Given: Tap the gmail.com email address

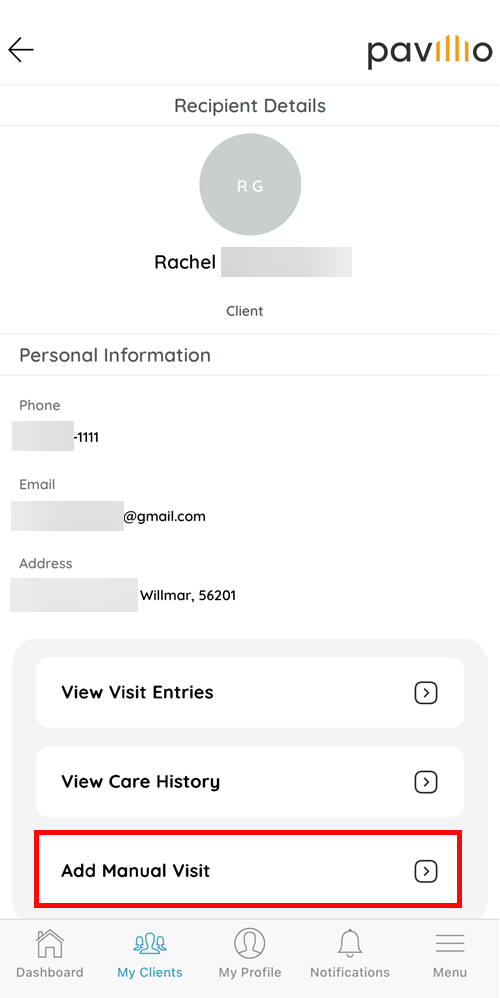Looking at the screenshot, I should (109, 516).
